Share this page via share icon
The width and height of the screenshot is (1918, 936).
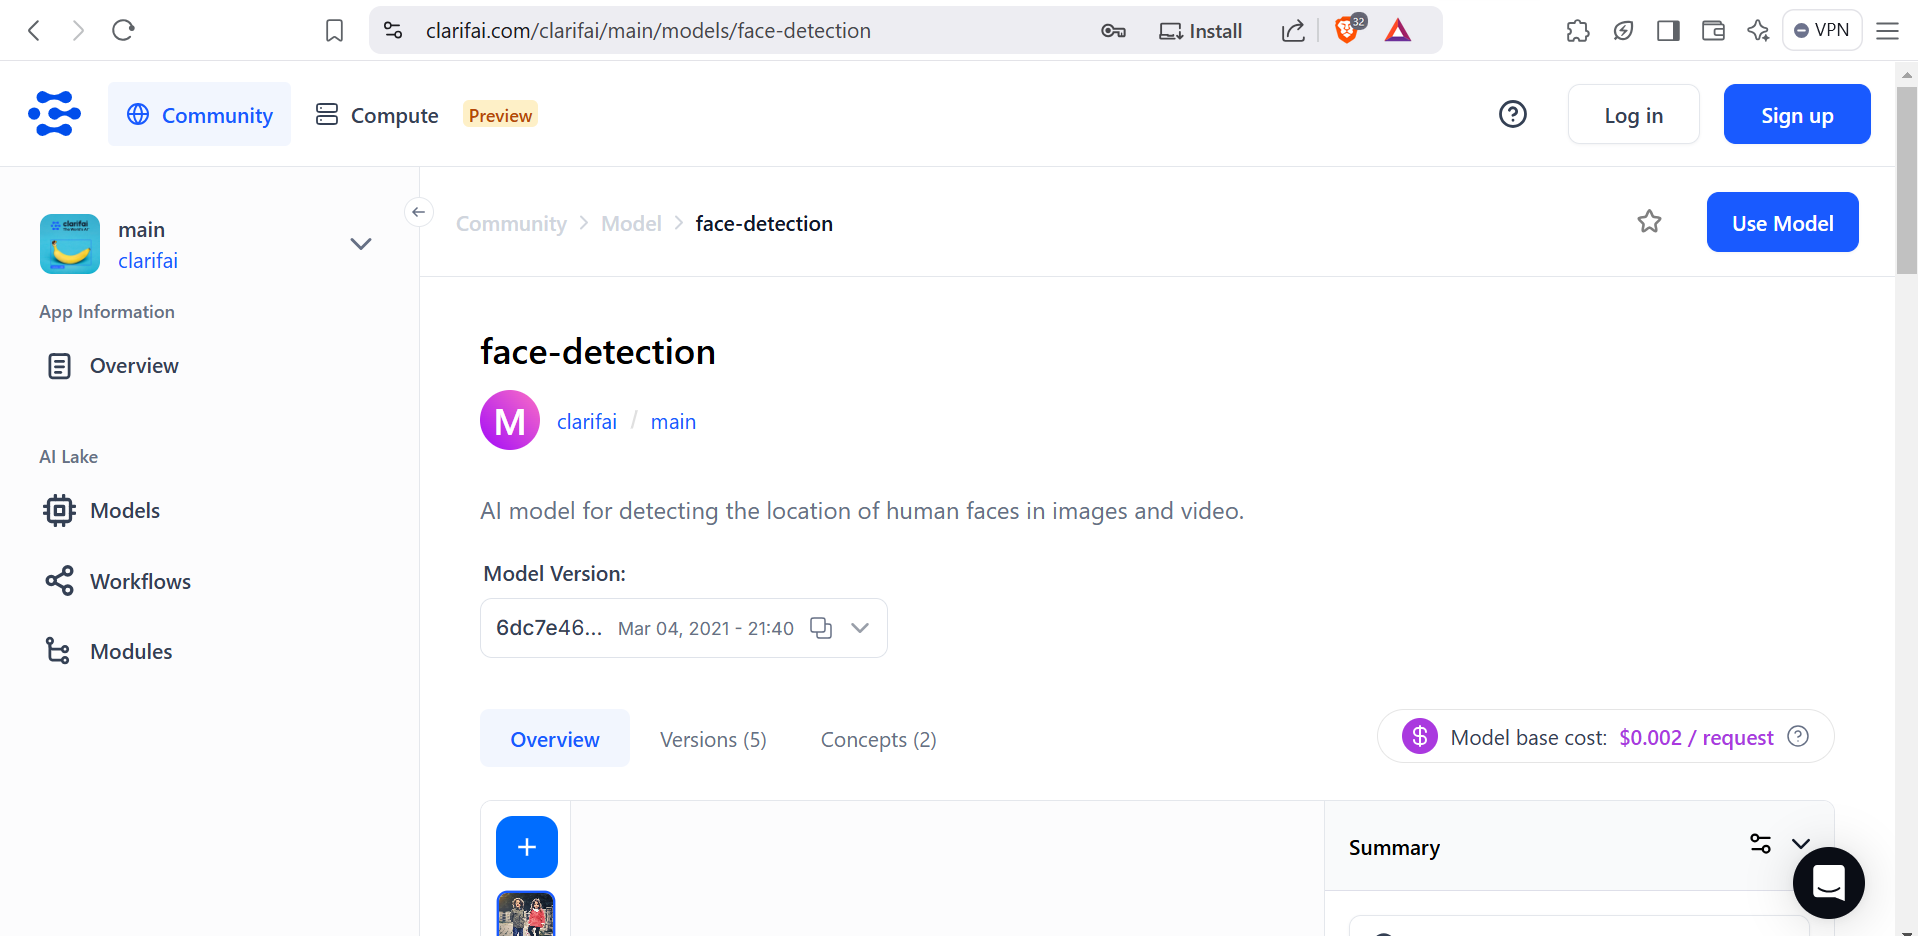pyautogui.click(x=1293, y=31)
